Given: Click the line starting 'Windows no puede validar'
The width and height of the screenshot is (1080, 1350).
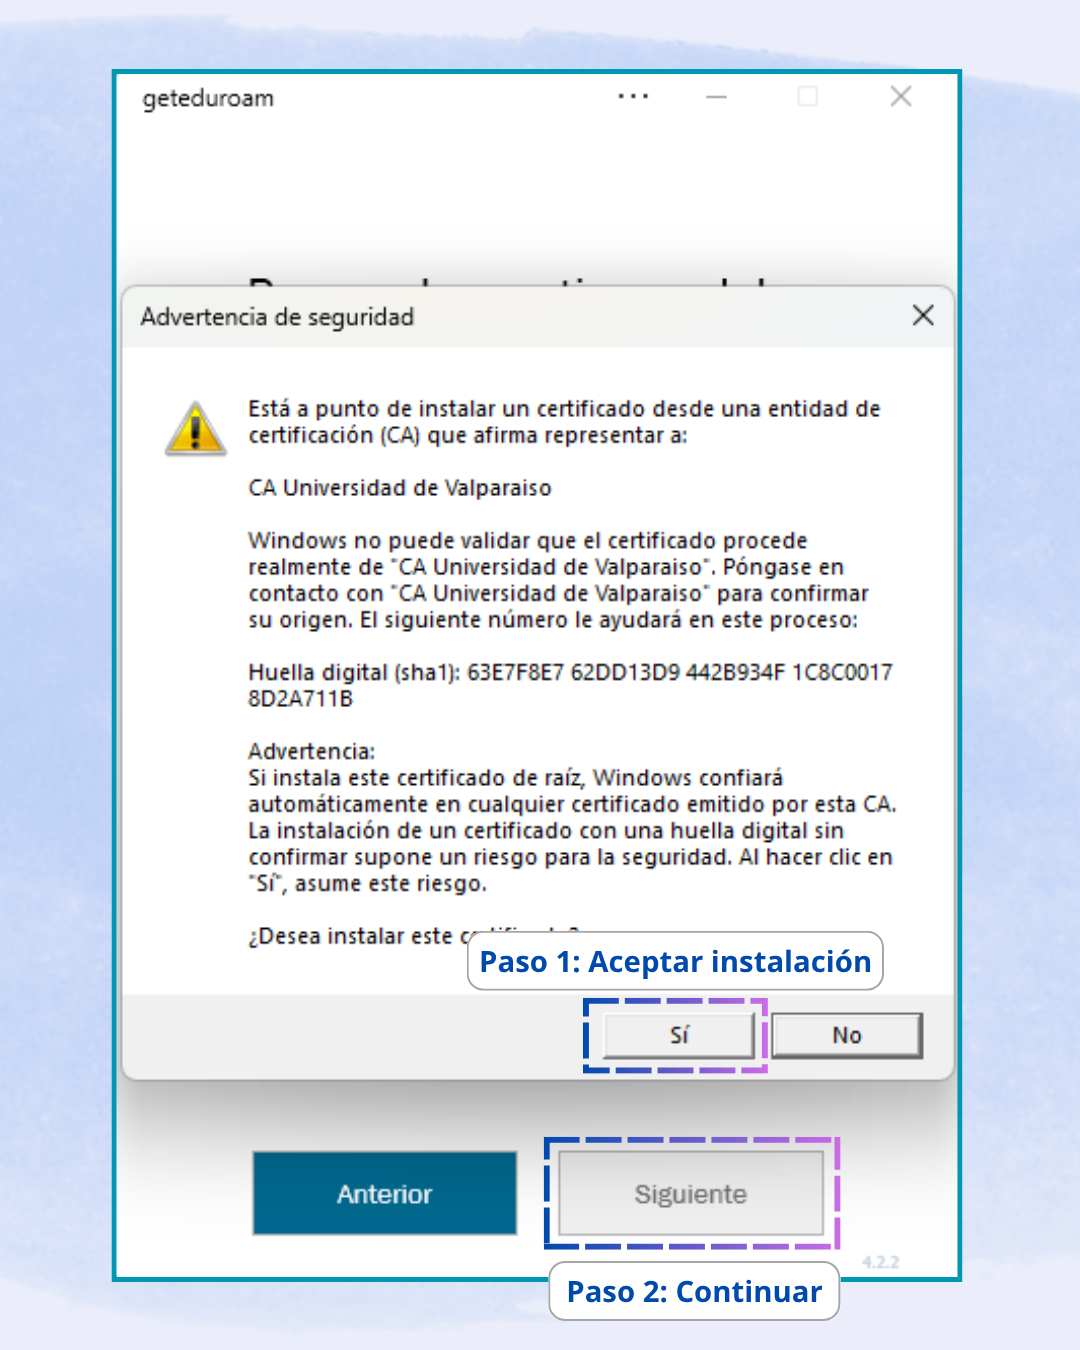Looking at the screenshot, I should tap(528, 541).
